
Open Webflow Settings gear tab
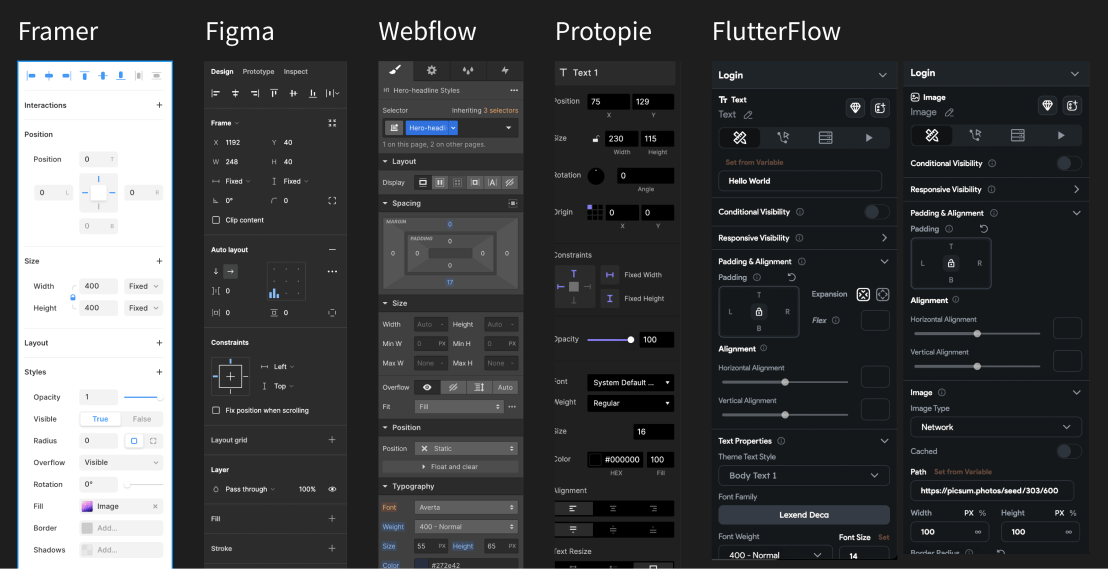pos(431,71)
